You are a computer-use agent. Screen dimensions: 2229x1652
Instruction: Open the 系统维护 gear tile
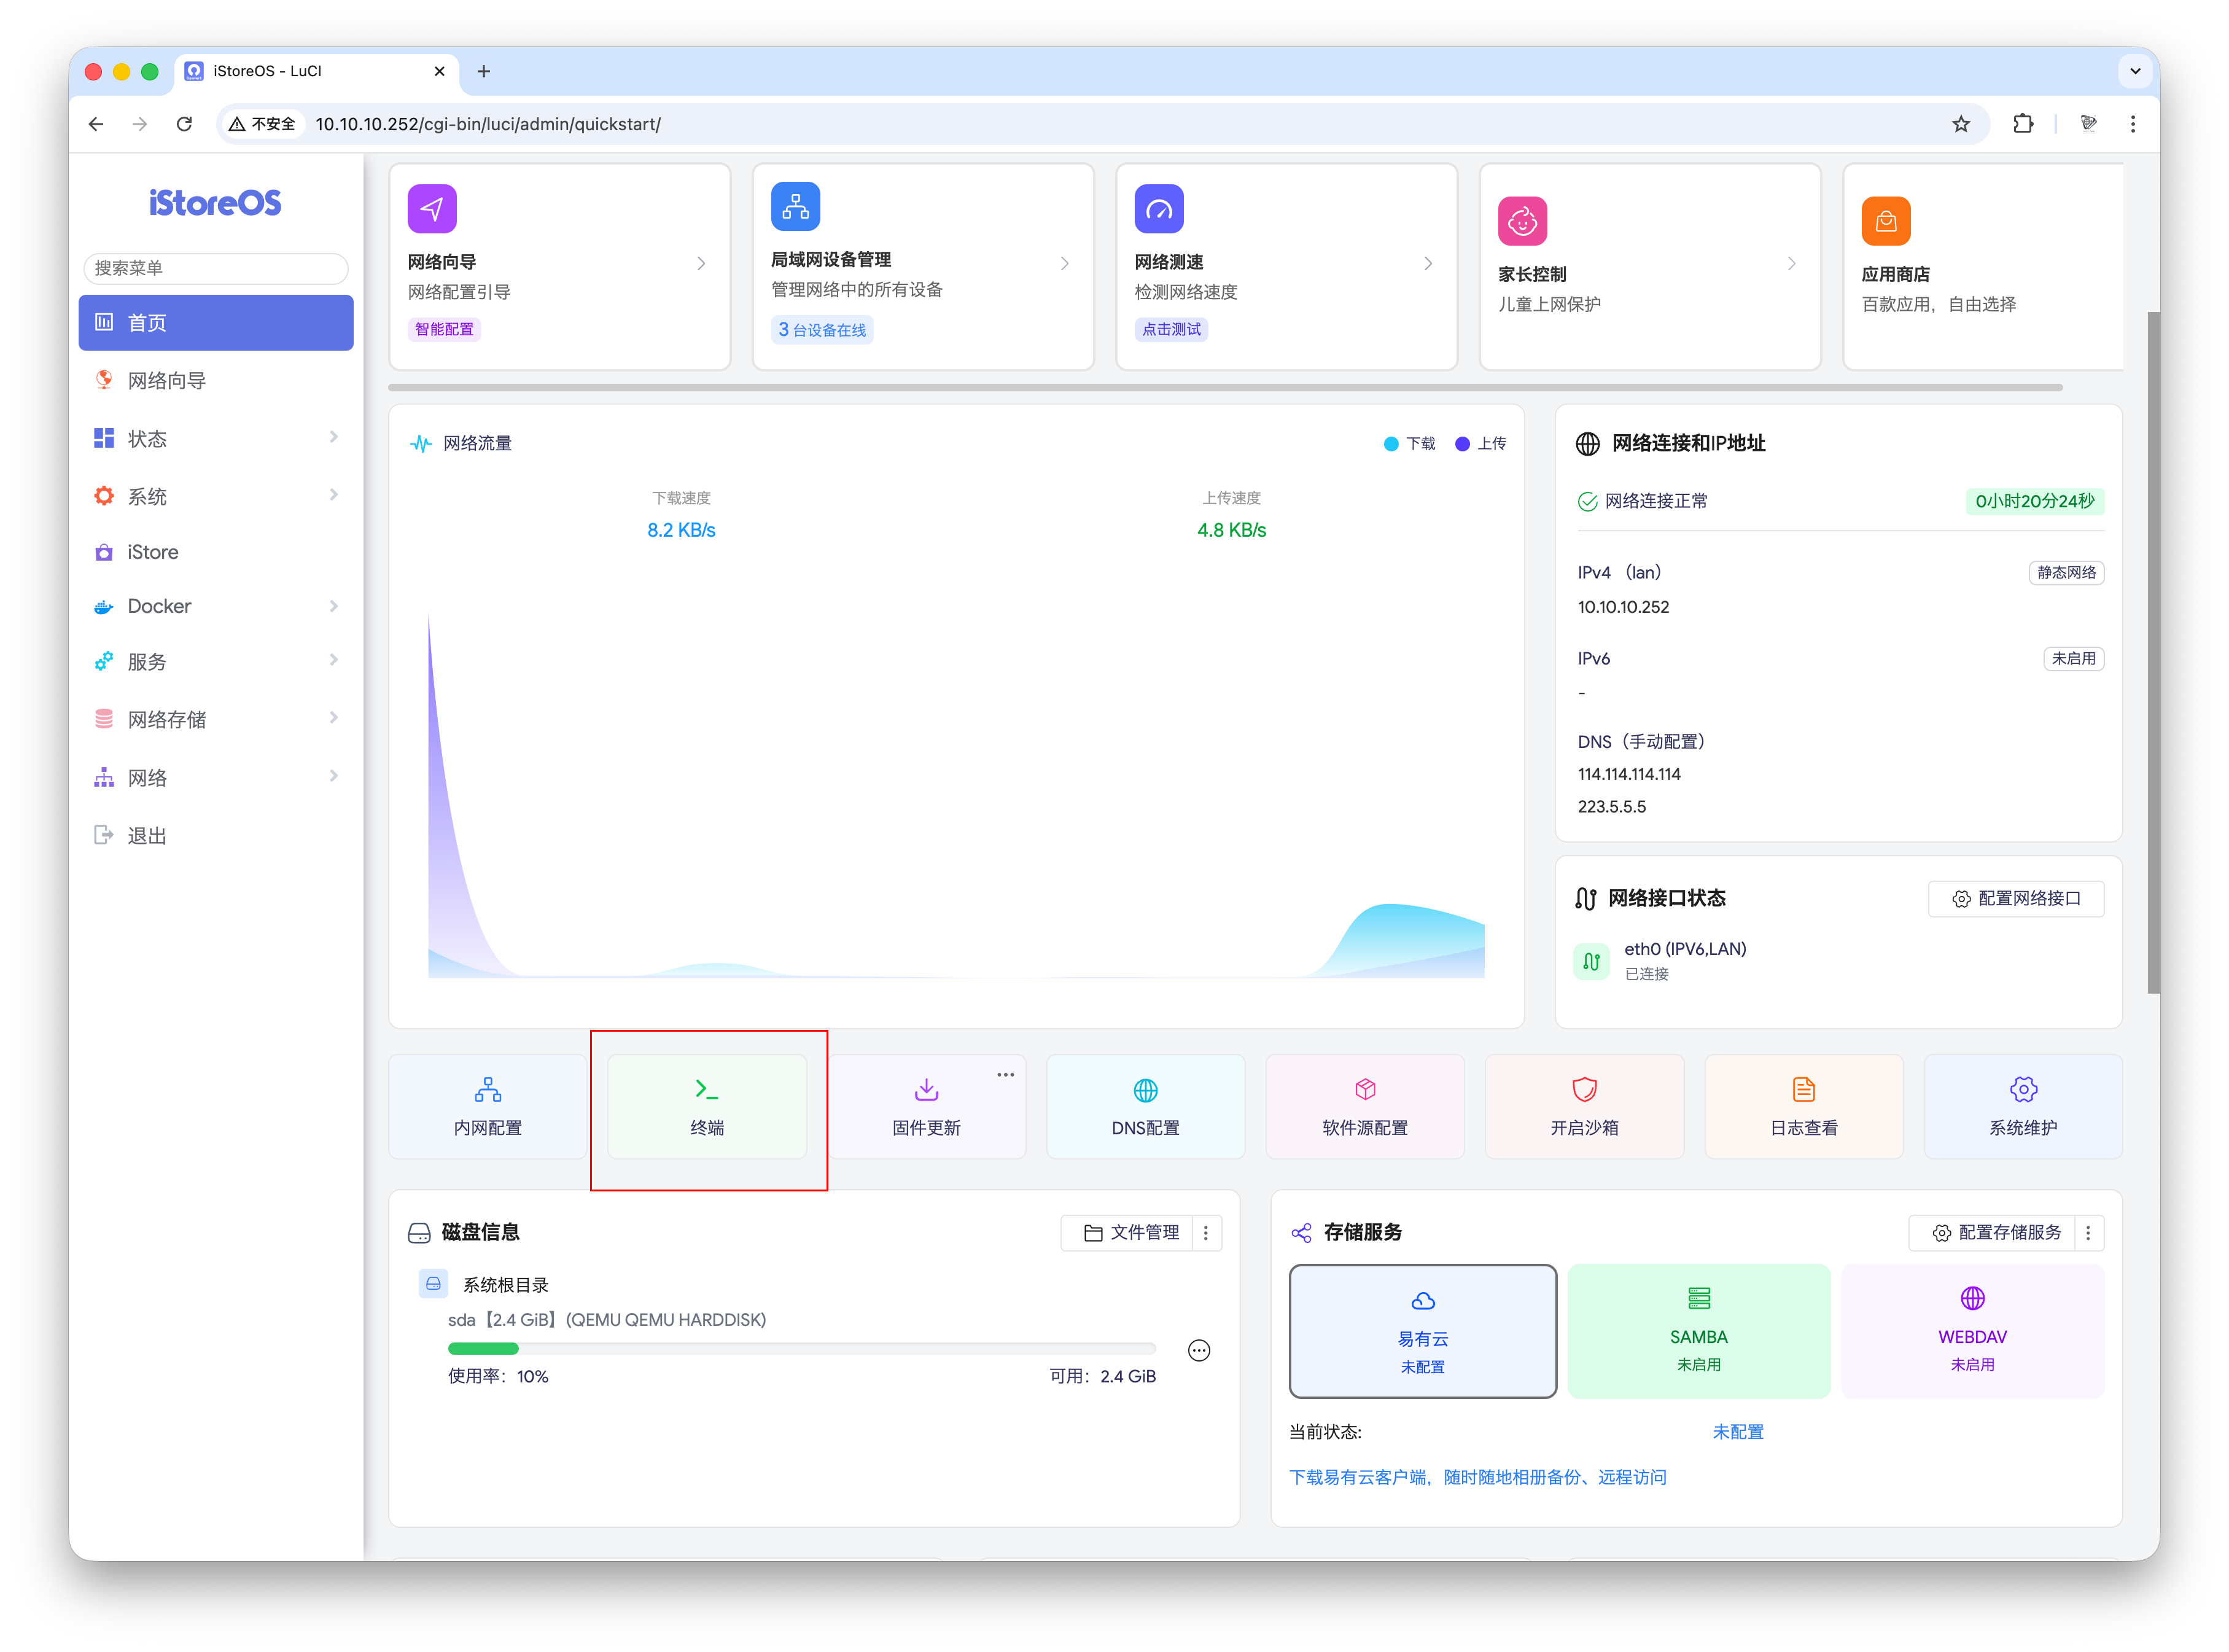[2022, 1107]
